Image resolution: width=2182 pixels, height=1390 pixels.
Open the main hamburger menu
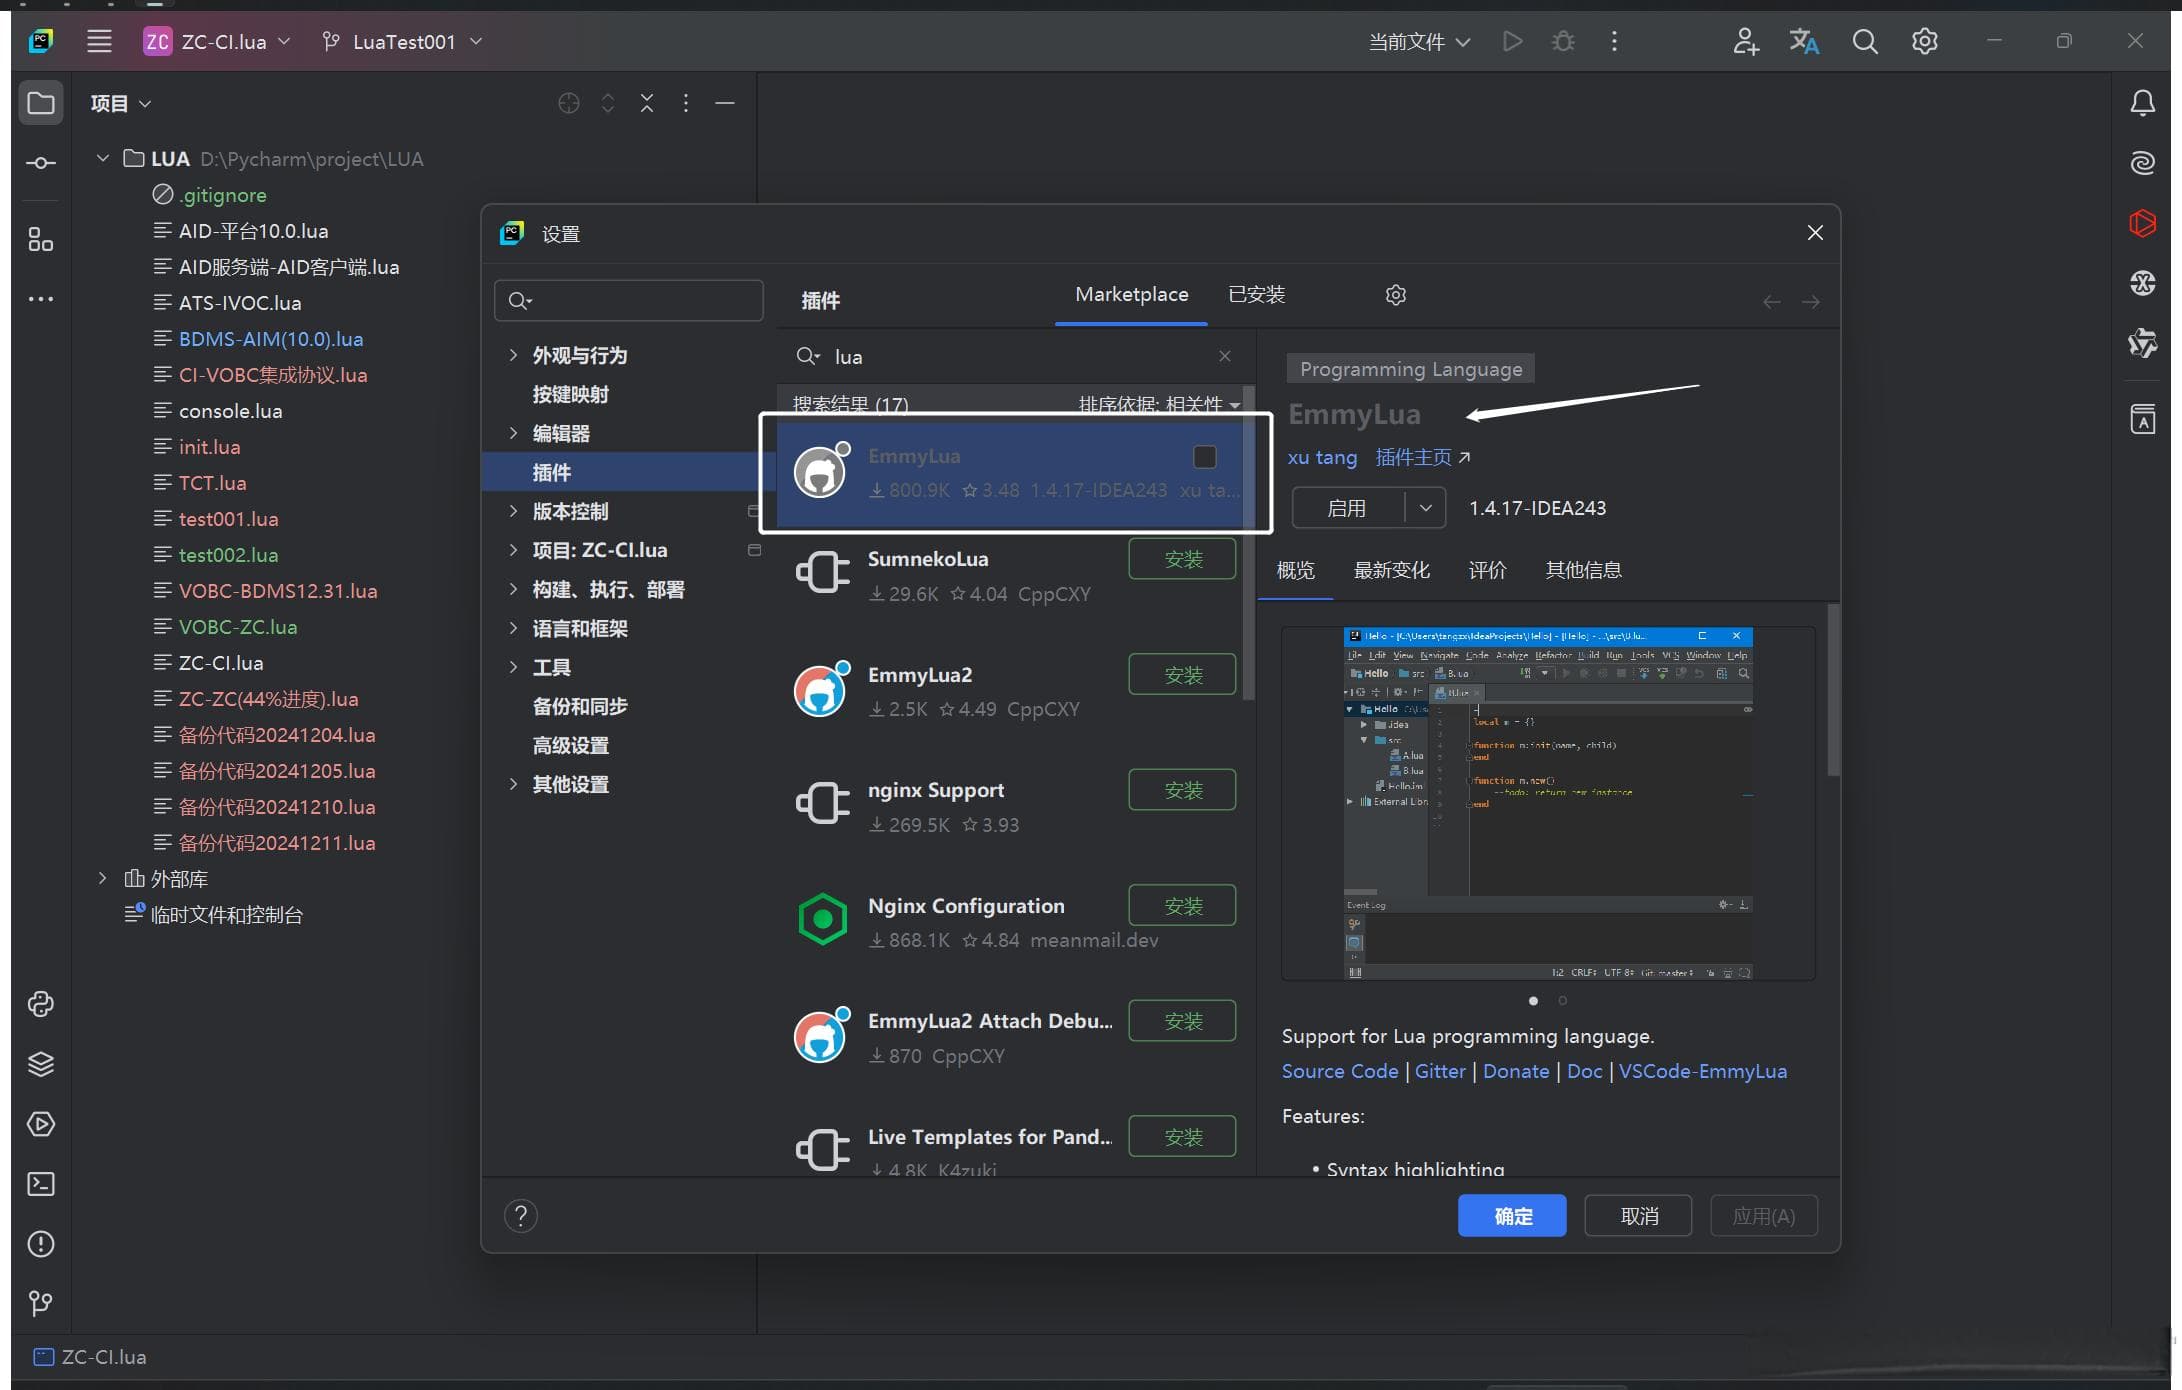coord(99,41)
